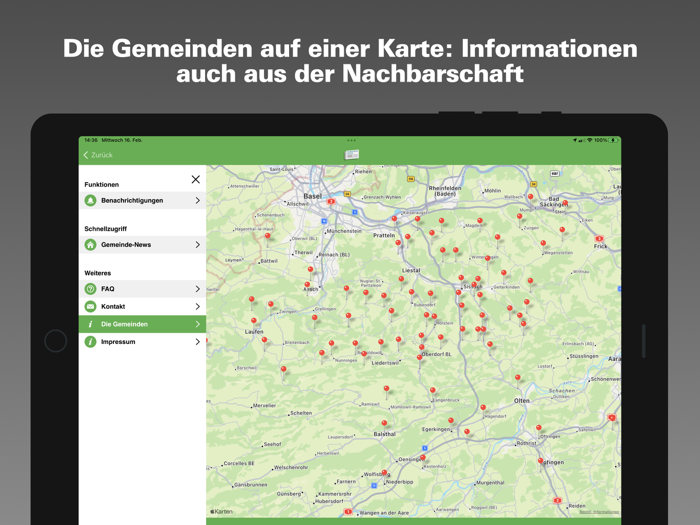Image resolution: width=700 pixels, height=525 pixels.
Task: Open the FAQ menu entry
Action: coord(142,289)
